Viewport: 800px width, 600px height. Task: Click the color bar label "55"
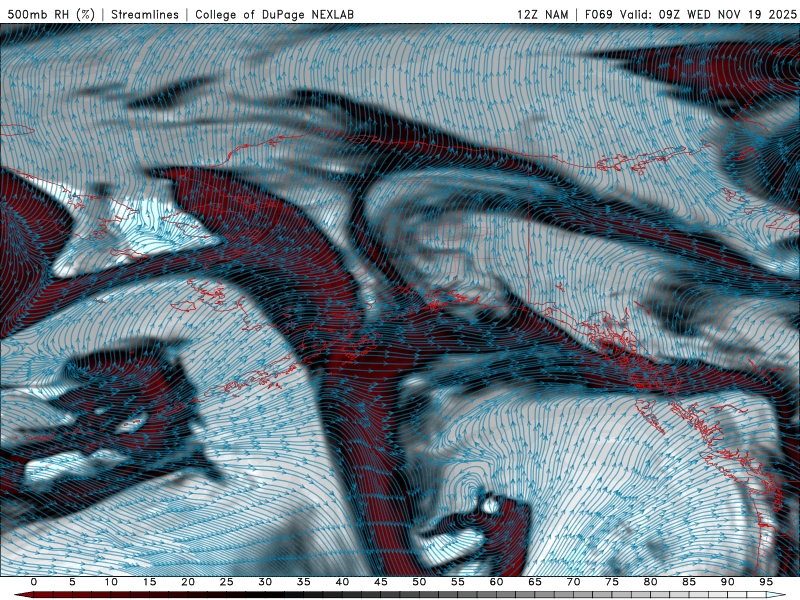(x=458, y=582)
